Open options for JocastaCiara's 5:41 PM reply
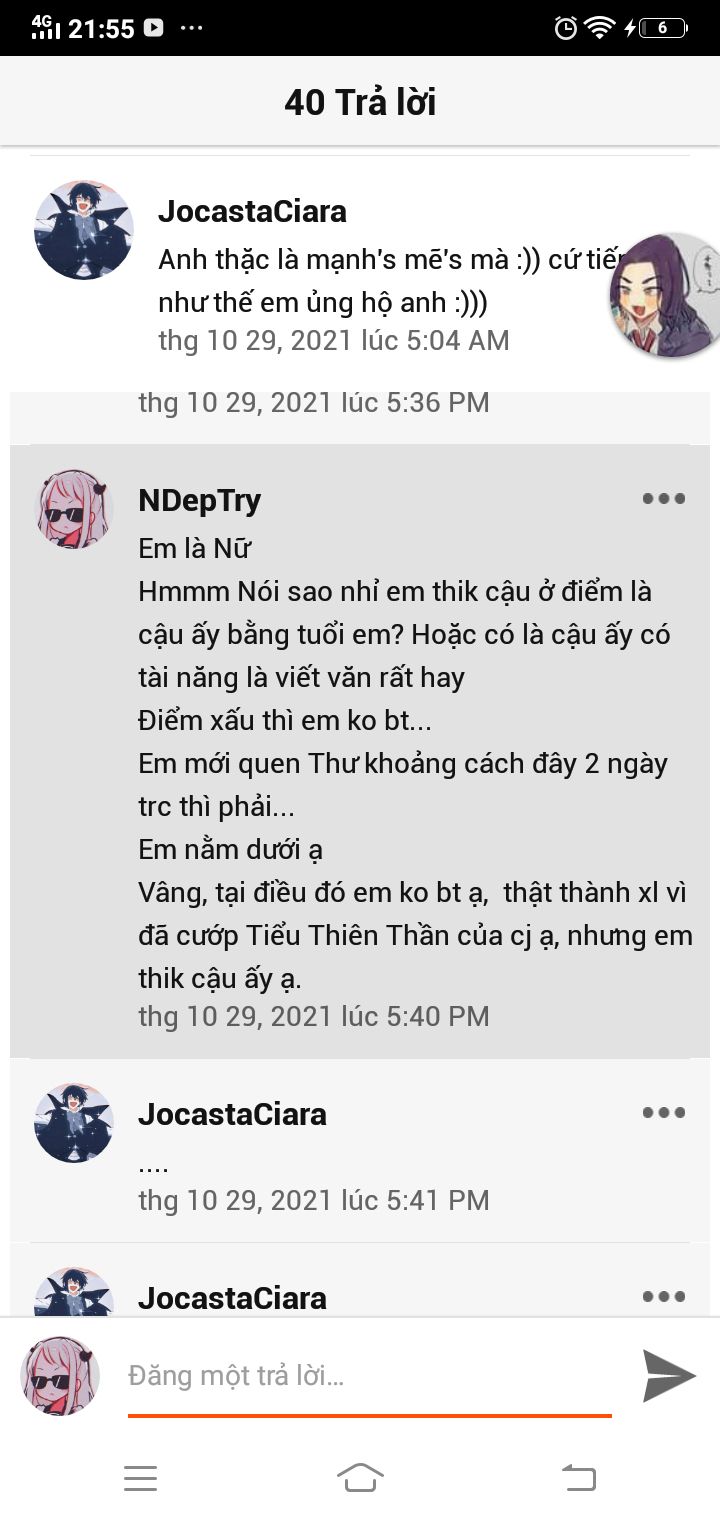The image size is (720, 1520). [x=664, y=1112]
